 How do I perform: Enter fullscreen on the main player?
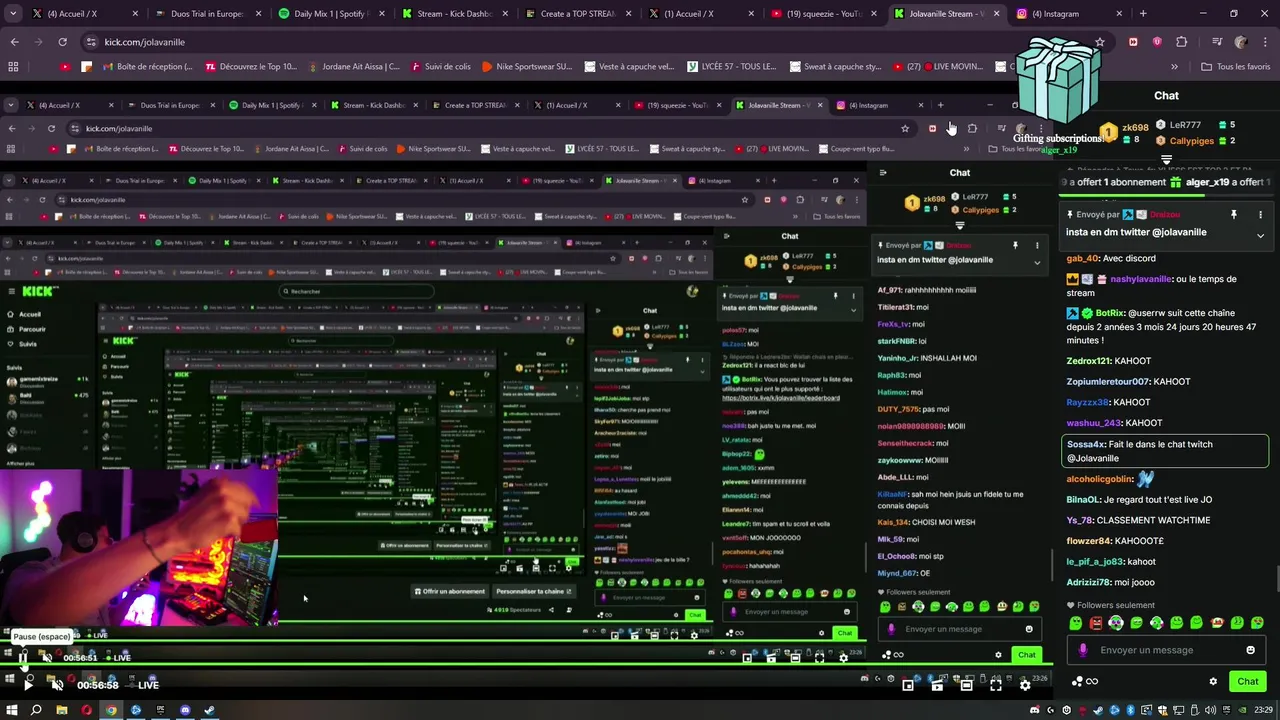click(x=996, y=685)
